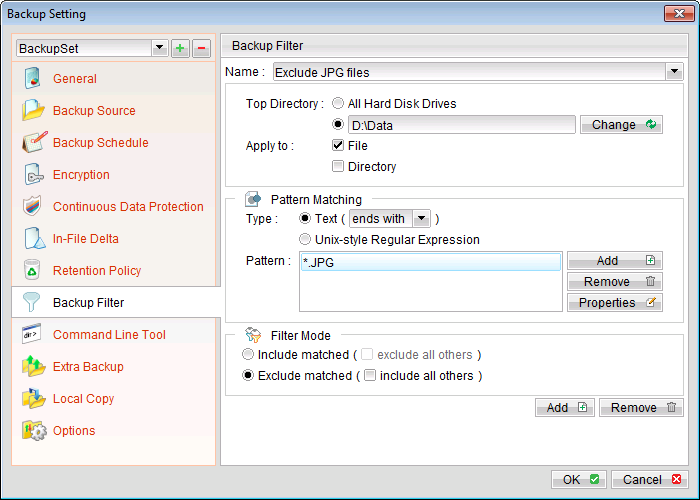
Task: Click Add pattern button
Action: (x=615, y=261)
